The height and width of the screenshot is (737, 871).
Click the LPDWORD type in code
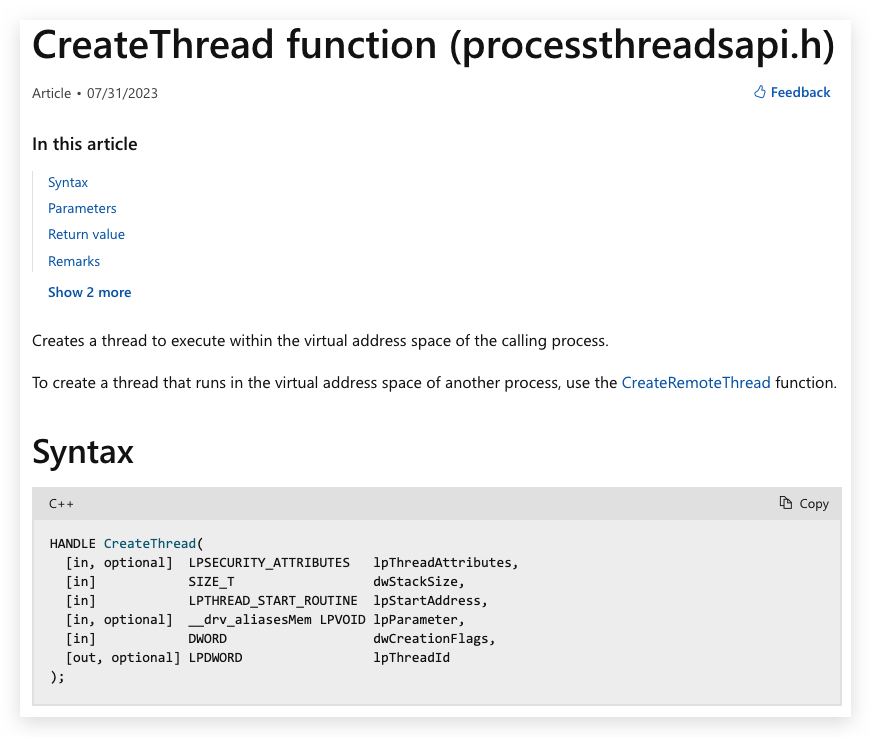click(216, 658)
